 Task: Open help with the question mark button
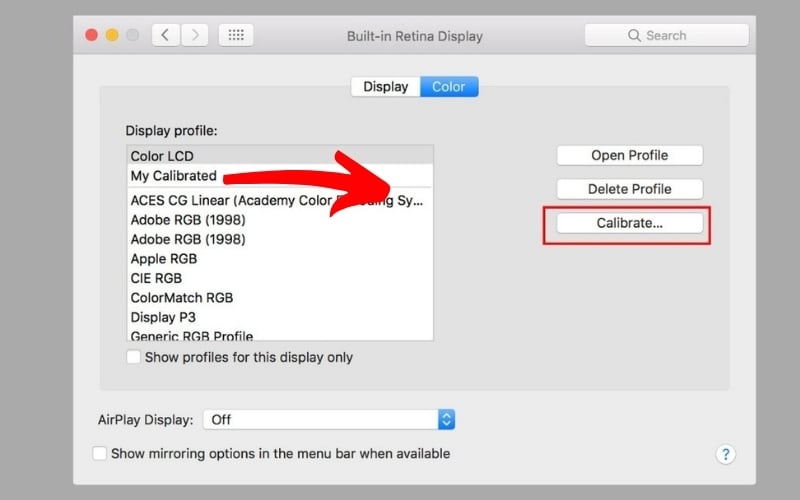coord(726,454)
